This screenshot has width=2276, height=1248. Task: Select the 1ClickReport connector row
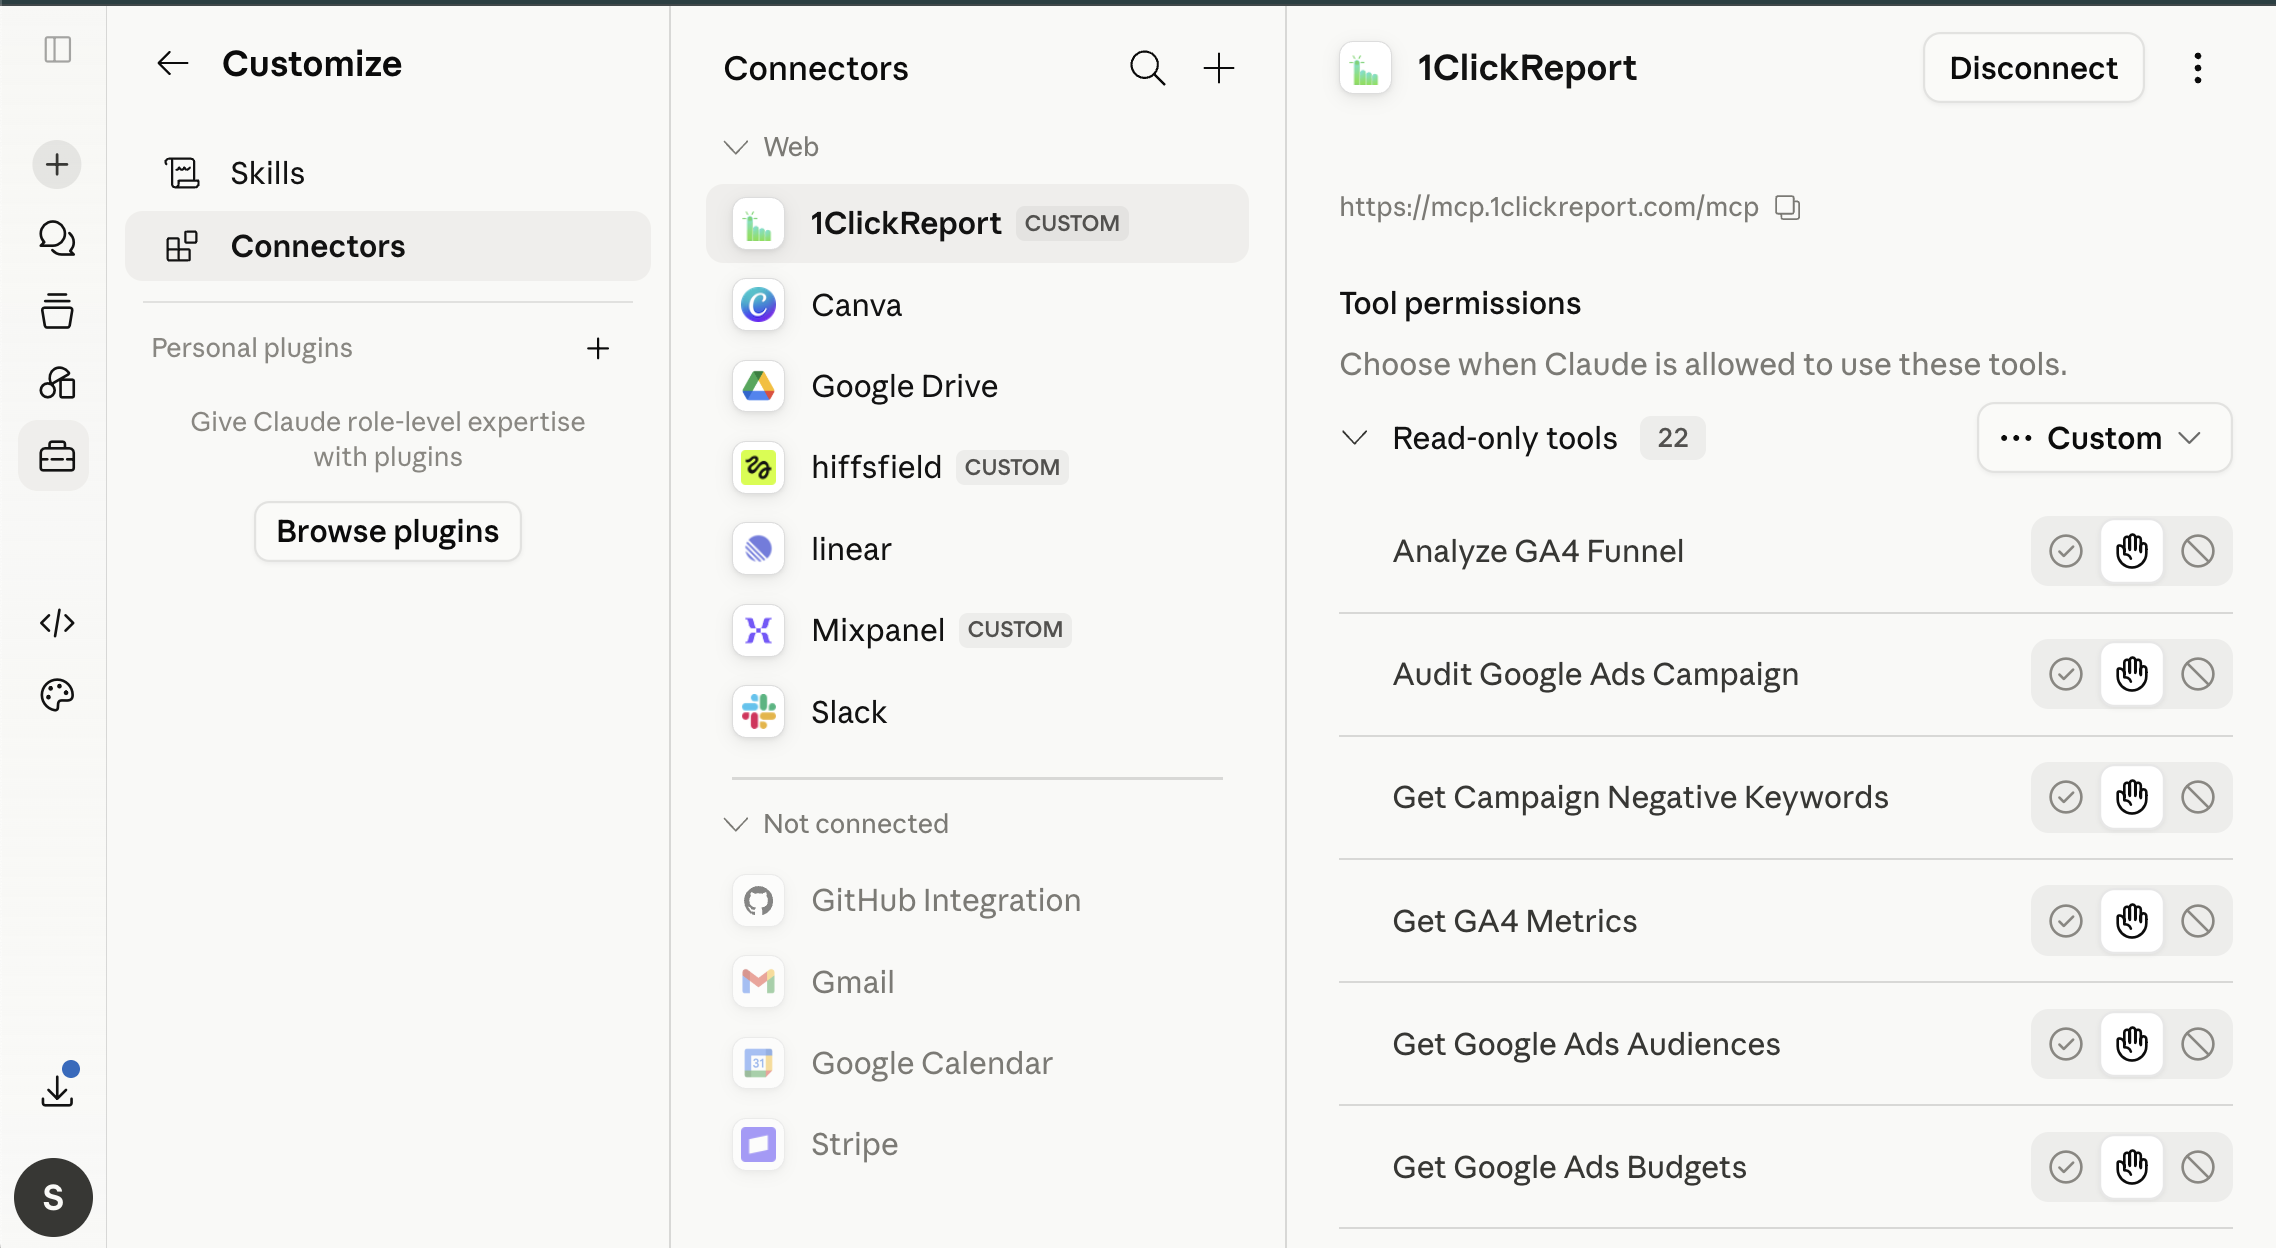(x=977, y=223)
